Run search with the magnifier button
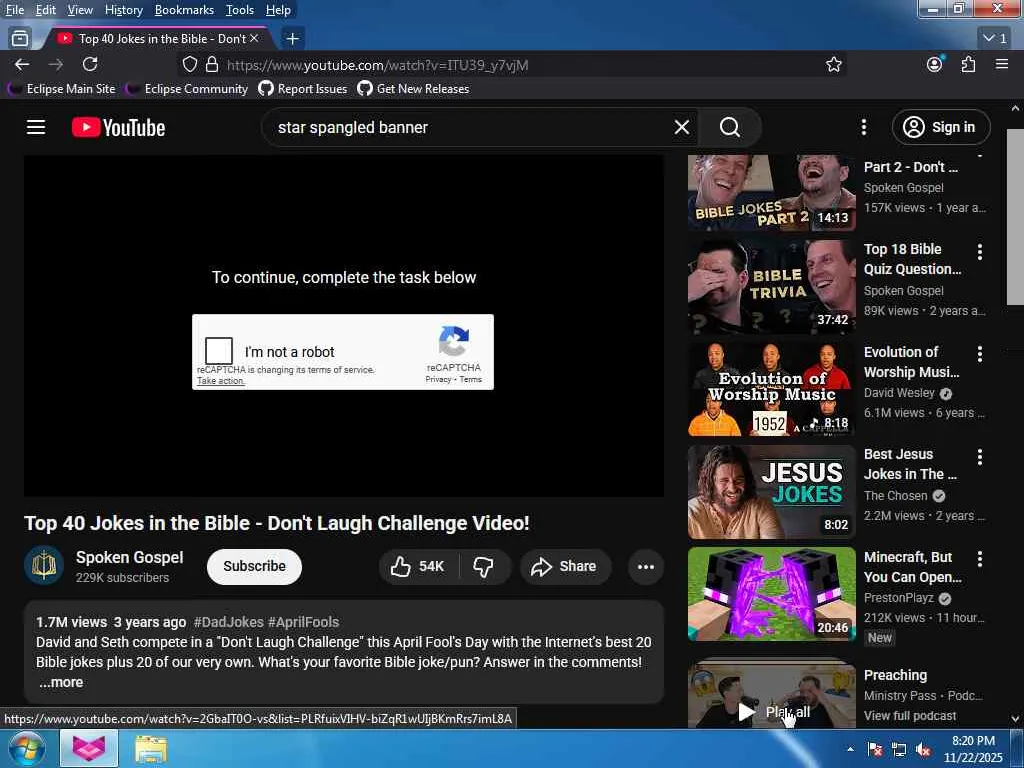 coord(729,127)
